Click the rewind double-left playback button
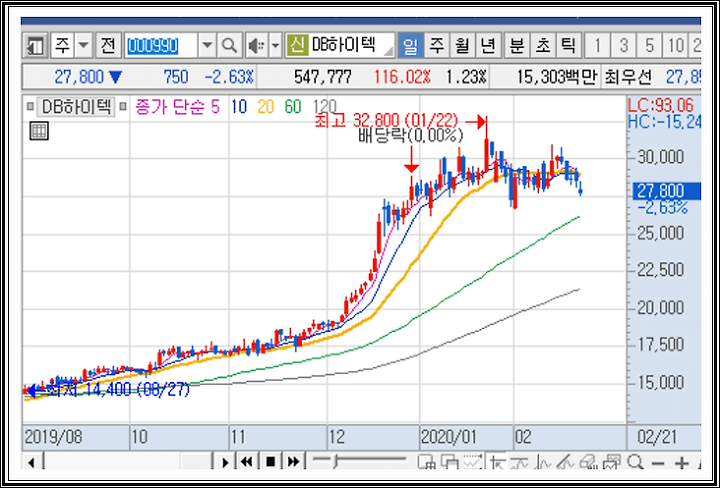 point(247,462)
